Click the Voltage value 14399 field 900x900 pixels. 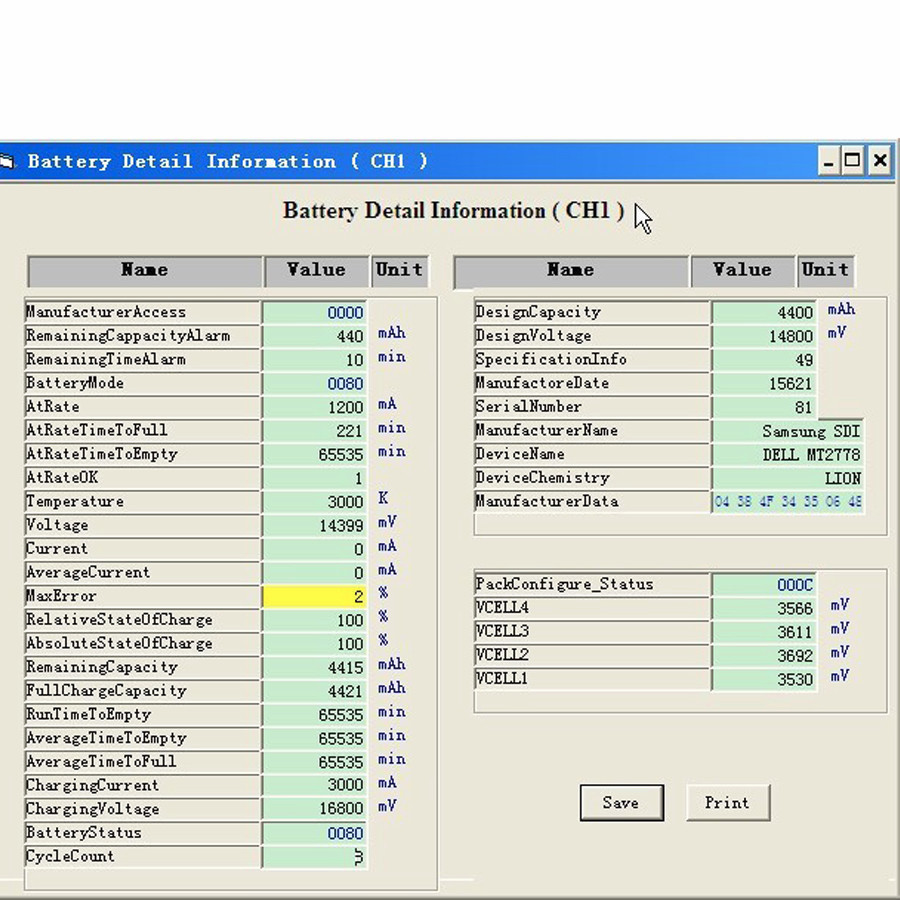[315, 525]
